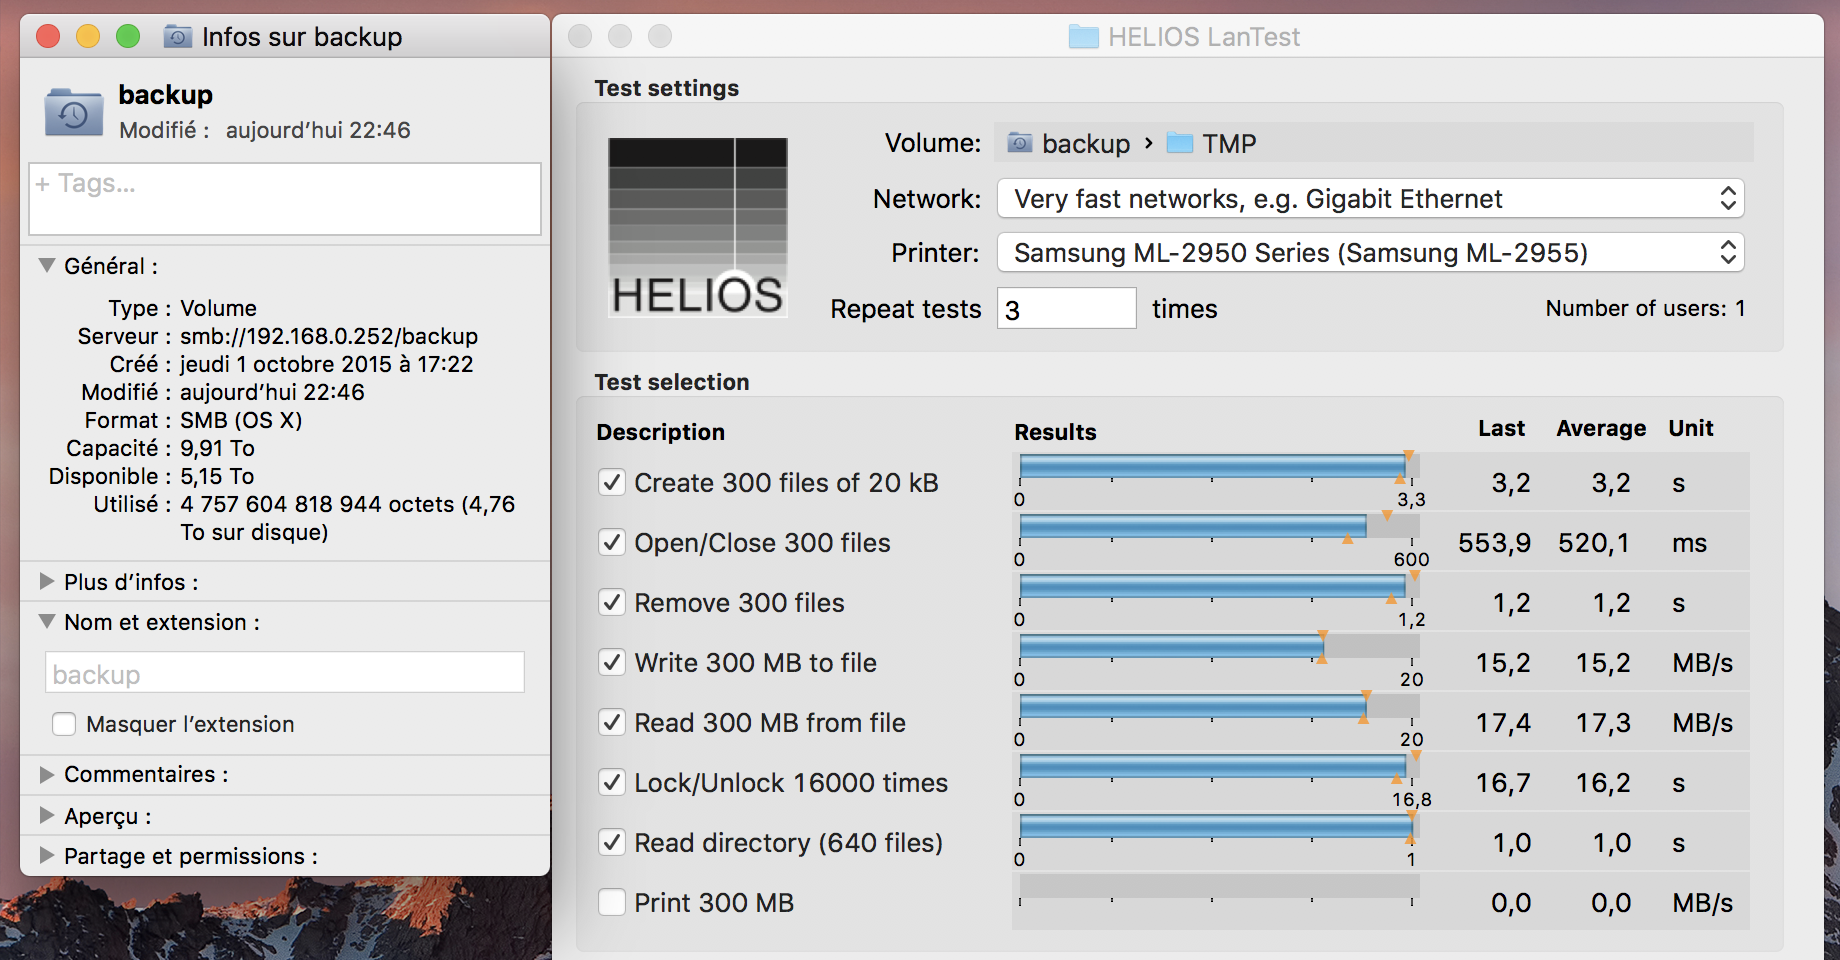Disable the Remove 300 files test

(x=612, y=602)
